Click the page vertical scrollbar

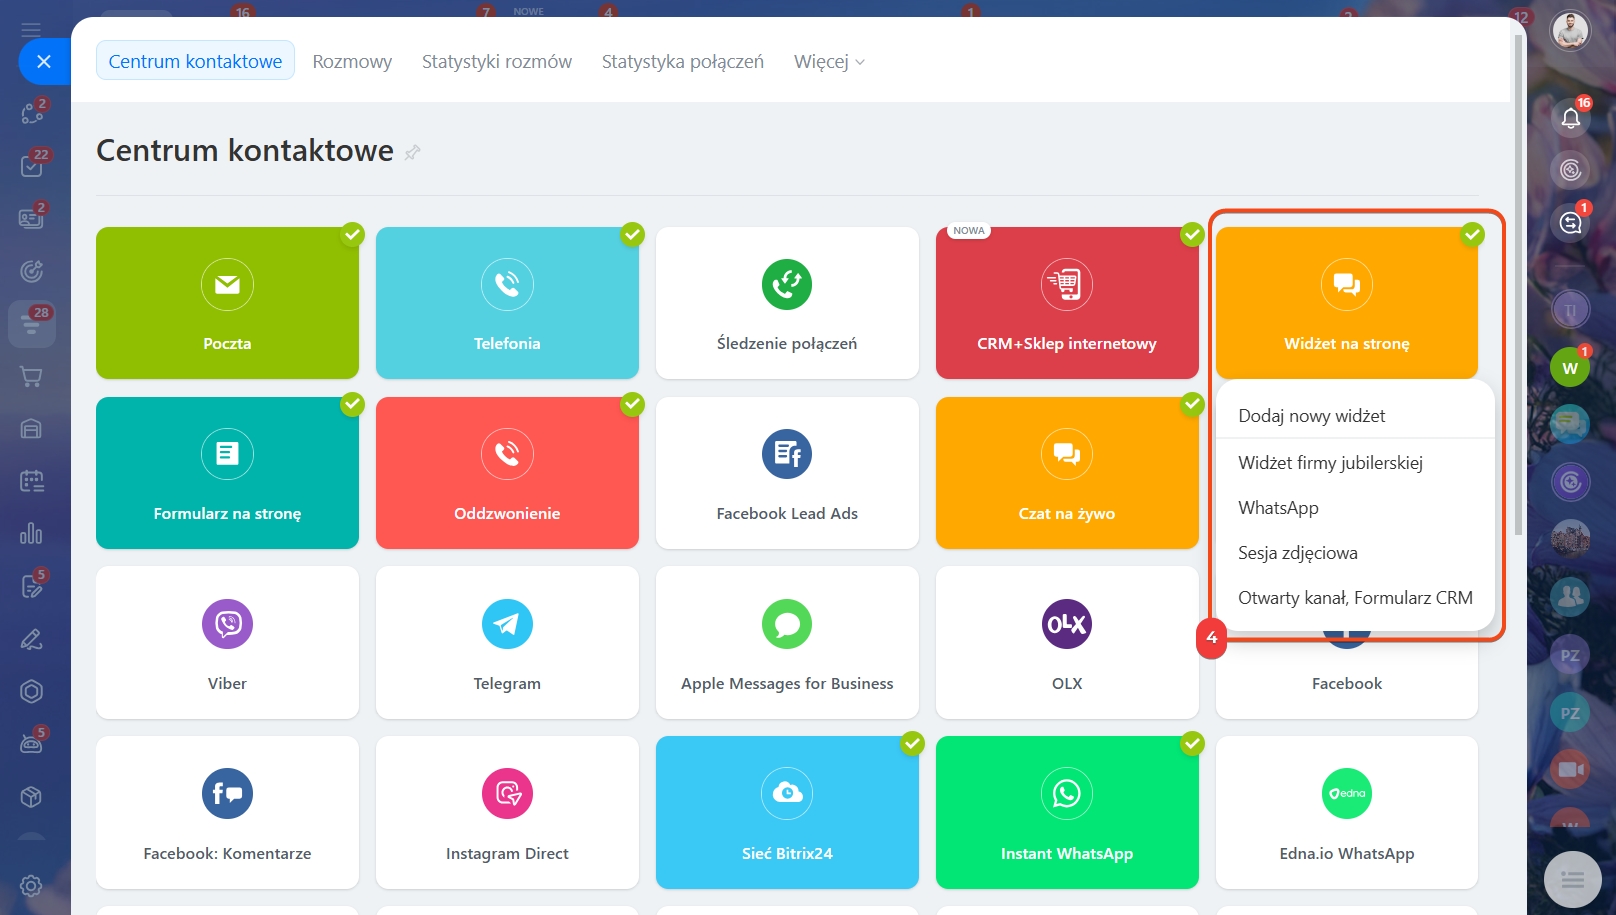tap(1519, 285)
